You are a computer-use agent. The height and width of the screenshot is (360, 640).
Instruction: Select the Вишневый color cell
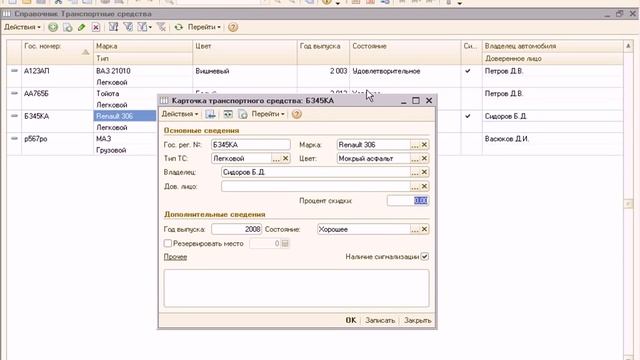(244, 71)
